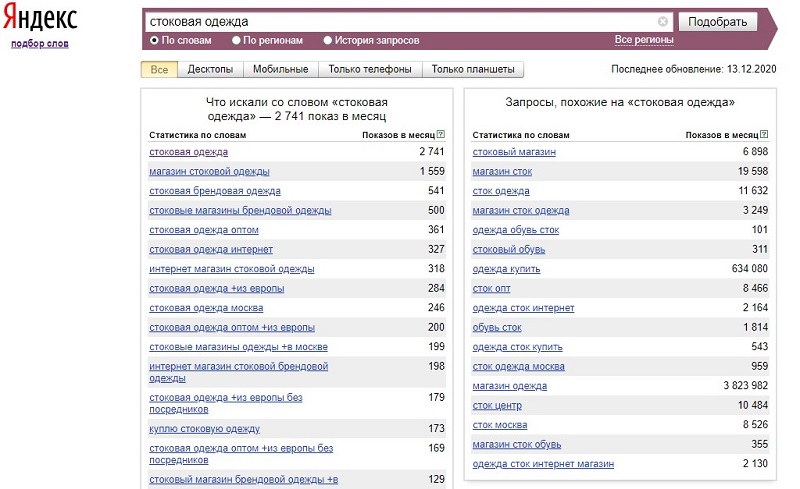Open the магазин сток link

pyautogui.click(x=502, y=172)
